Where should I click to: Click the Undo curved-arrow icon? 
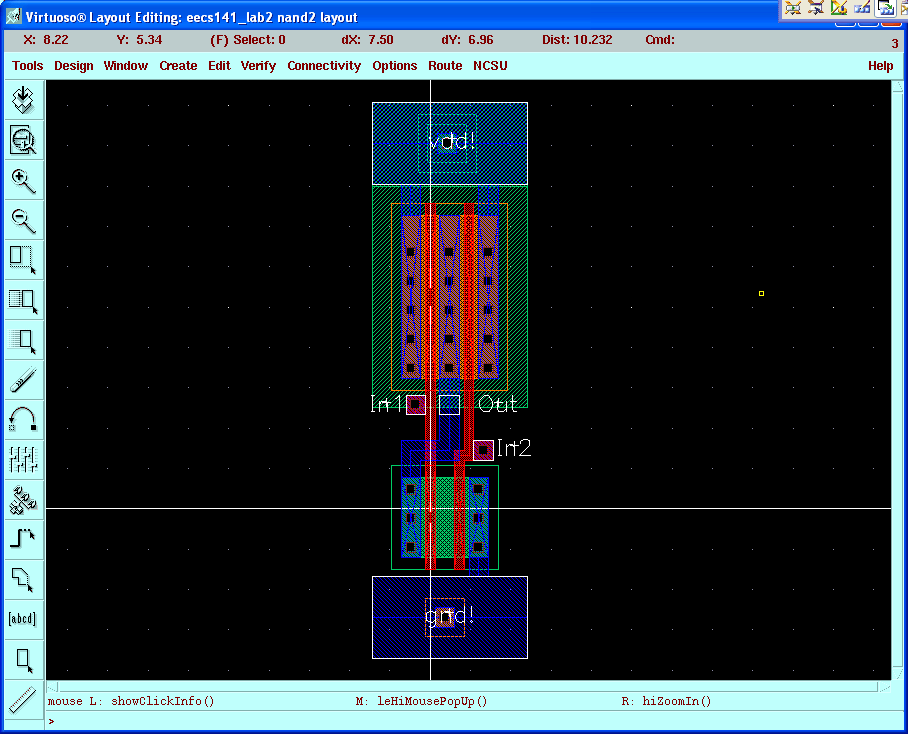(x=23, y=419)
